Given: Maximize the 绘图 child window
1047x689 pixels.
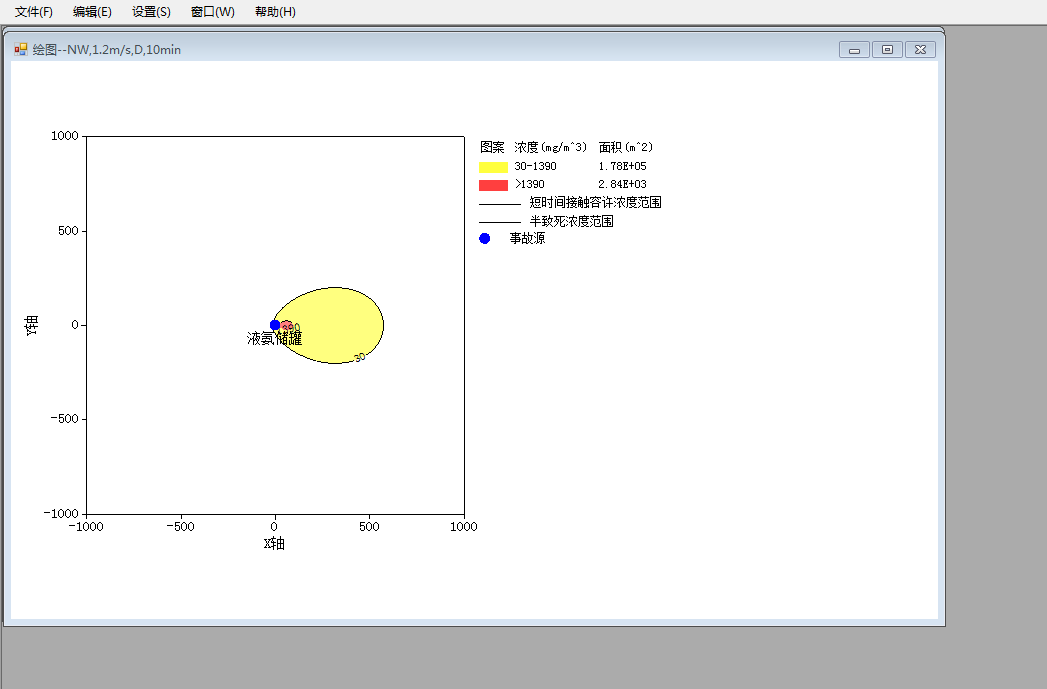Looking at the screenshot, I should (887, 49).
